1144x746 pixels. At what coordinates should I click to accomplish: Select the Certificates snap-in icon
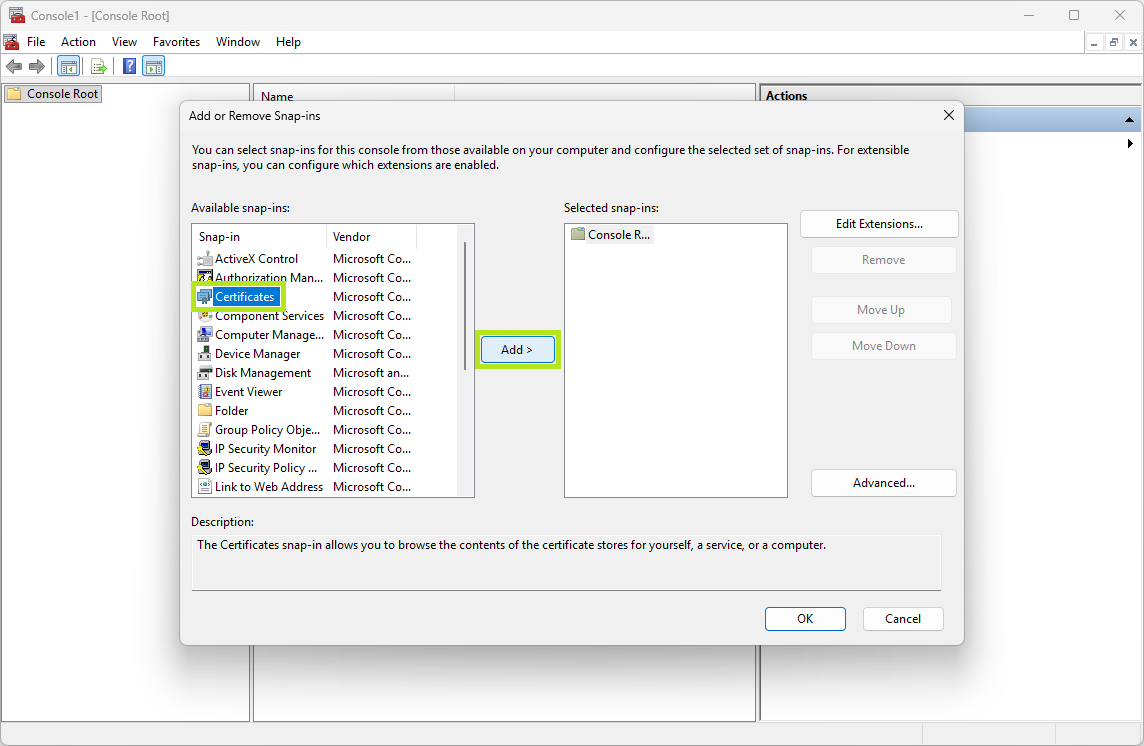[205, 296]
